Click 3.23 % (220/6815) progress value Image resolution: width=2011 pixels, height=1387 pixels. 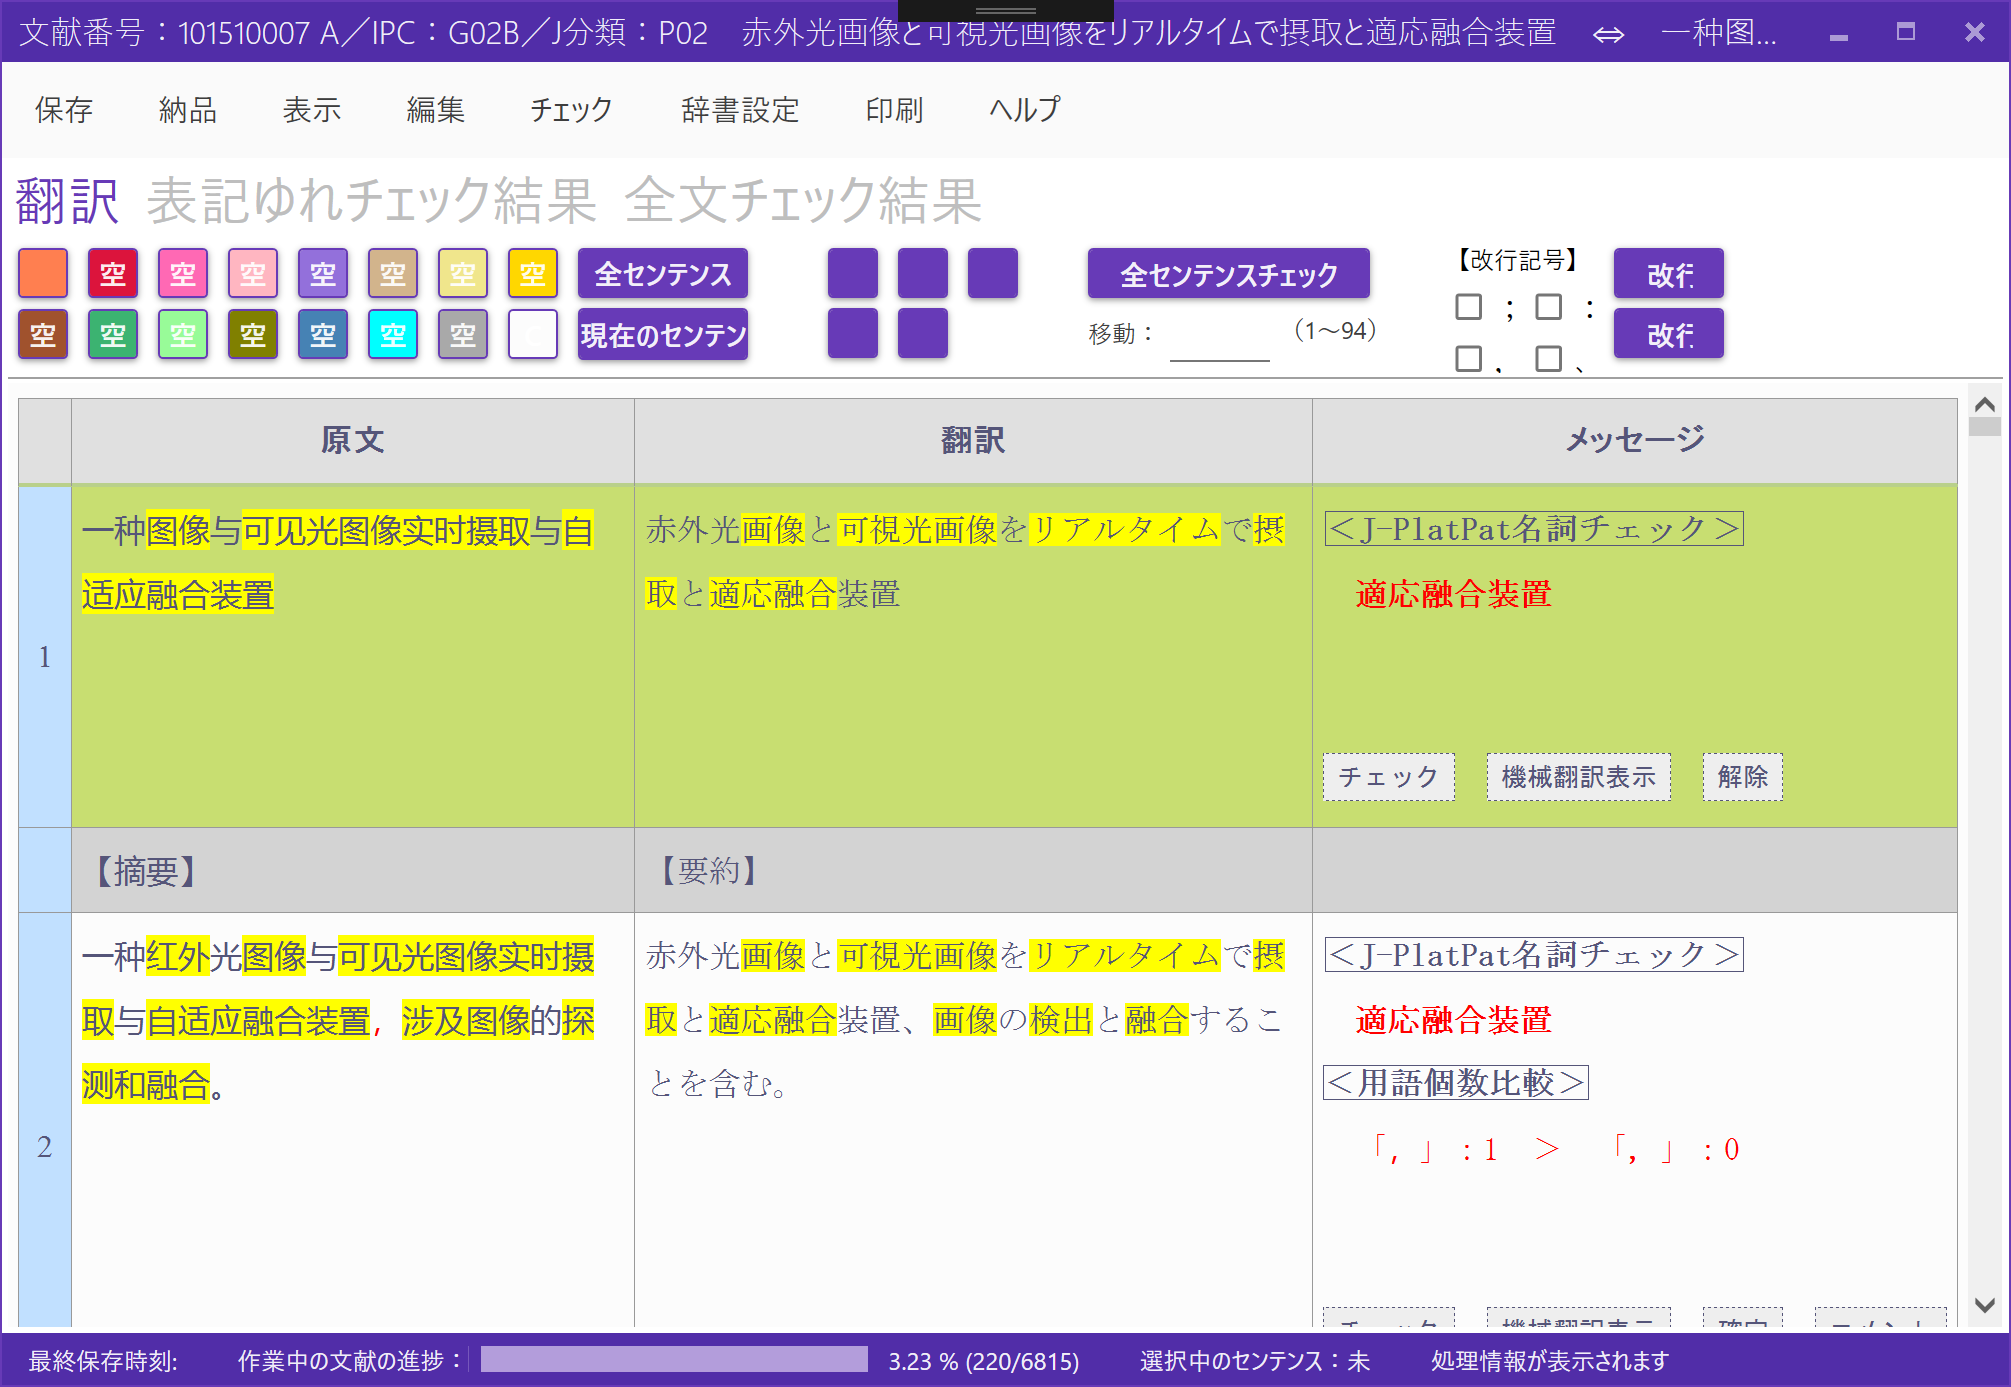tap(984, 1361)
